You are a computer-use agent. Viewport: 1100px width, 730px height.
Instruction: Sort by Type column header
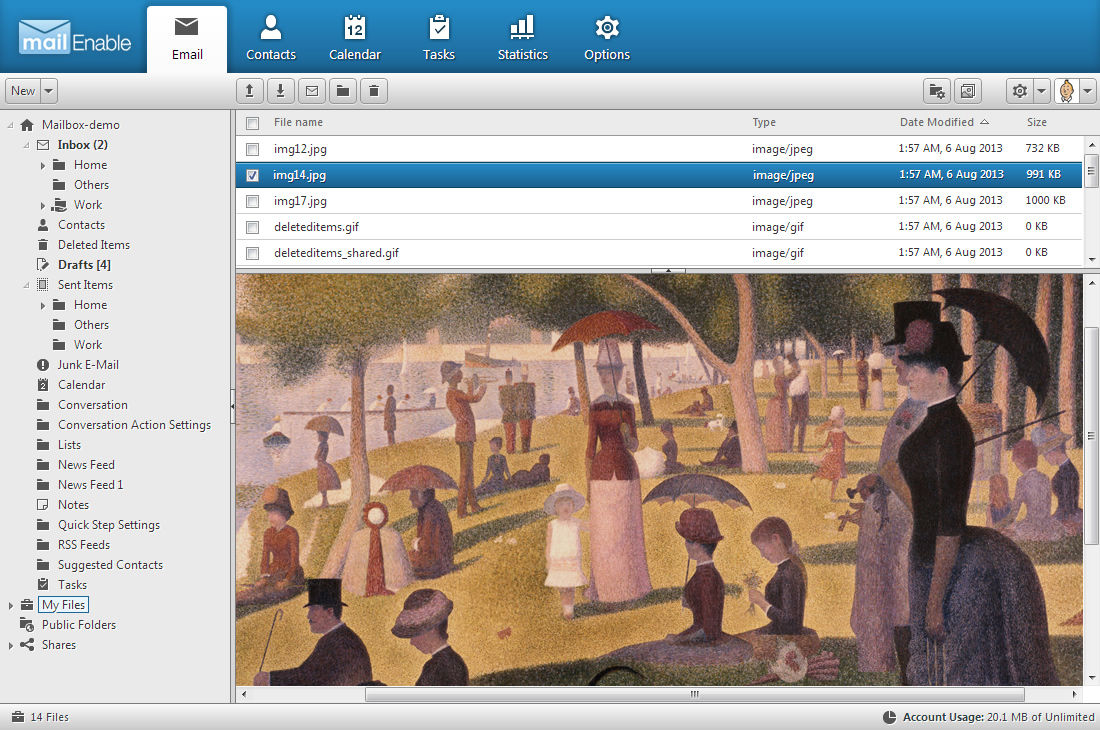(764, 122)
